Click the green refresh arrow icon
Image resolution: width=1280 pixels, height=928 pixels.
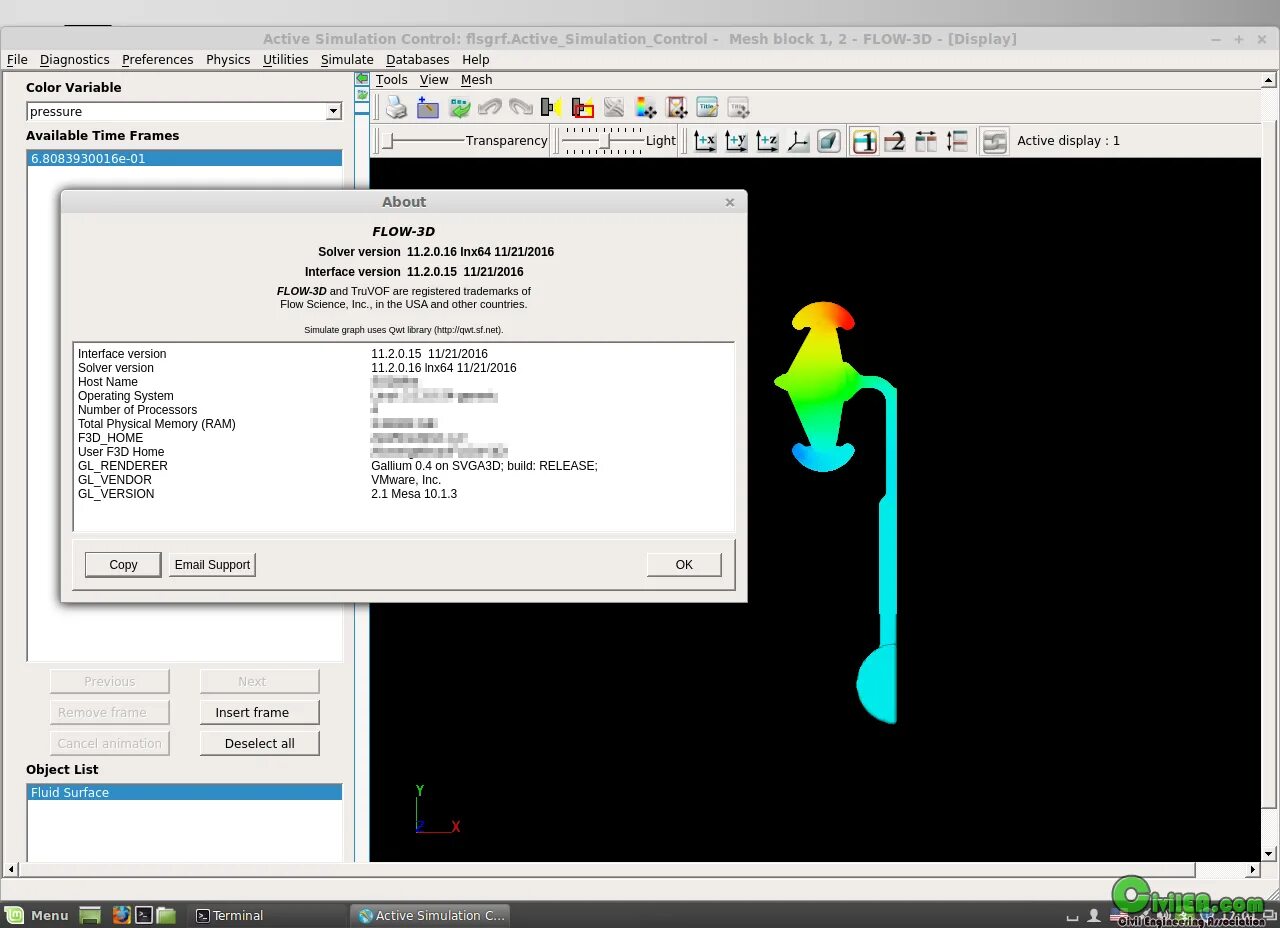[x=459, y=108]
